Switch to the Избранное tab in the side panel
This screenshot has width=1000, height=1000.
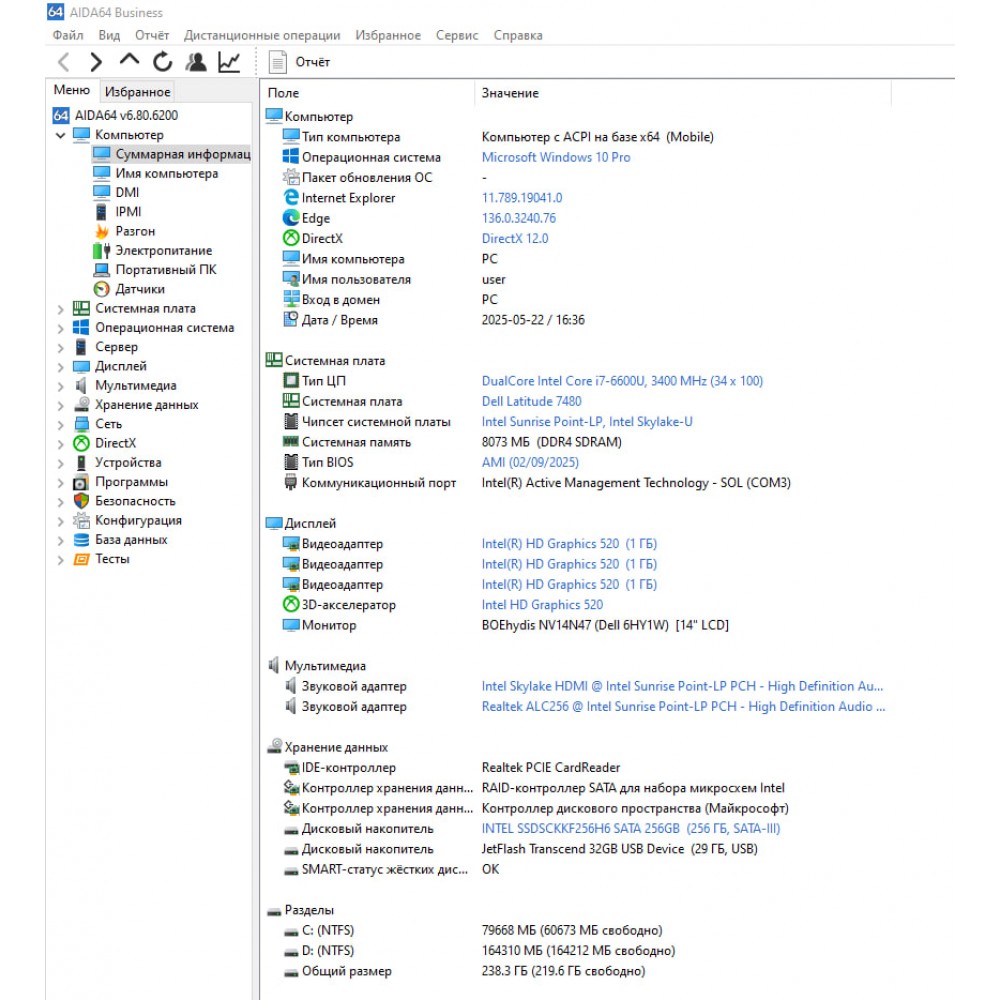pyautogui.click(x=137, y=92)
